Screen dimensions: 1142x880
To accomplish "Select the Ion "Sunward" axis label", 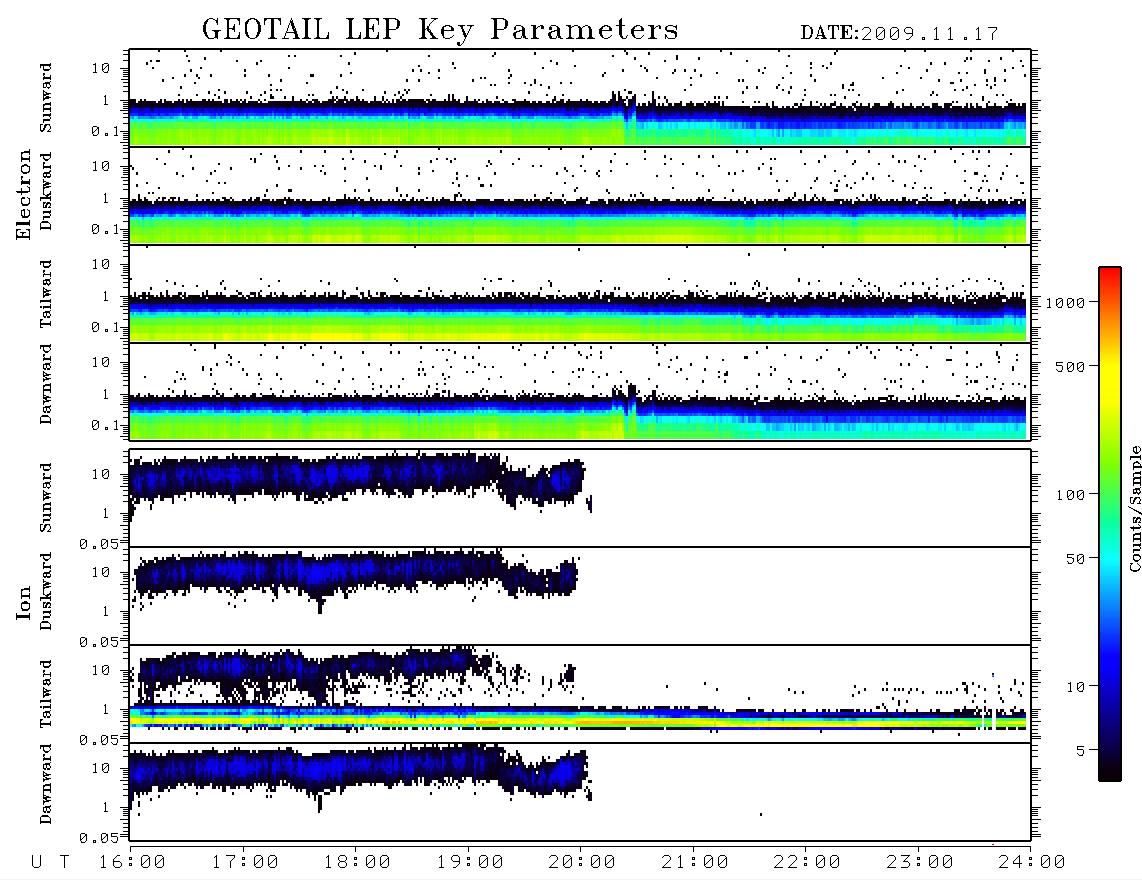I will (46, 498).
